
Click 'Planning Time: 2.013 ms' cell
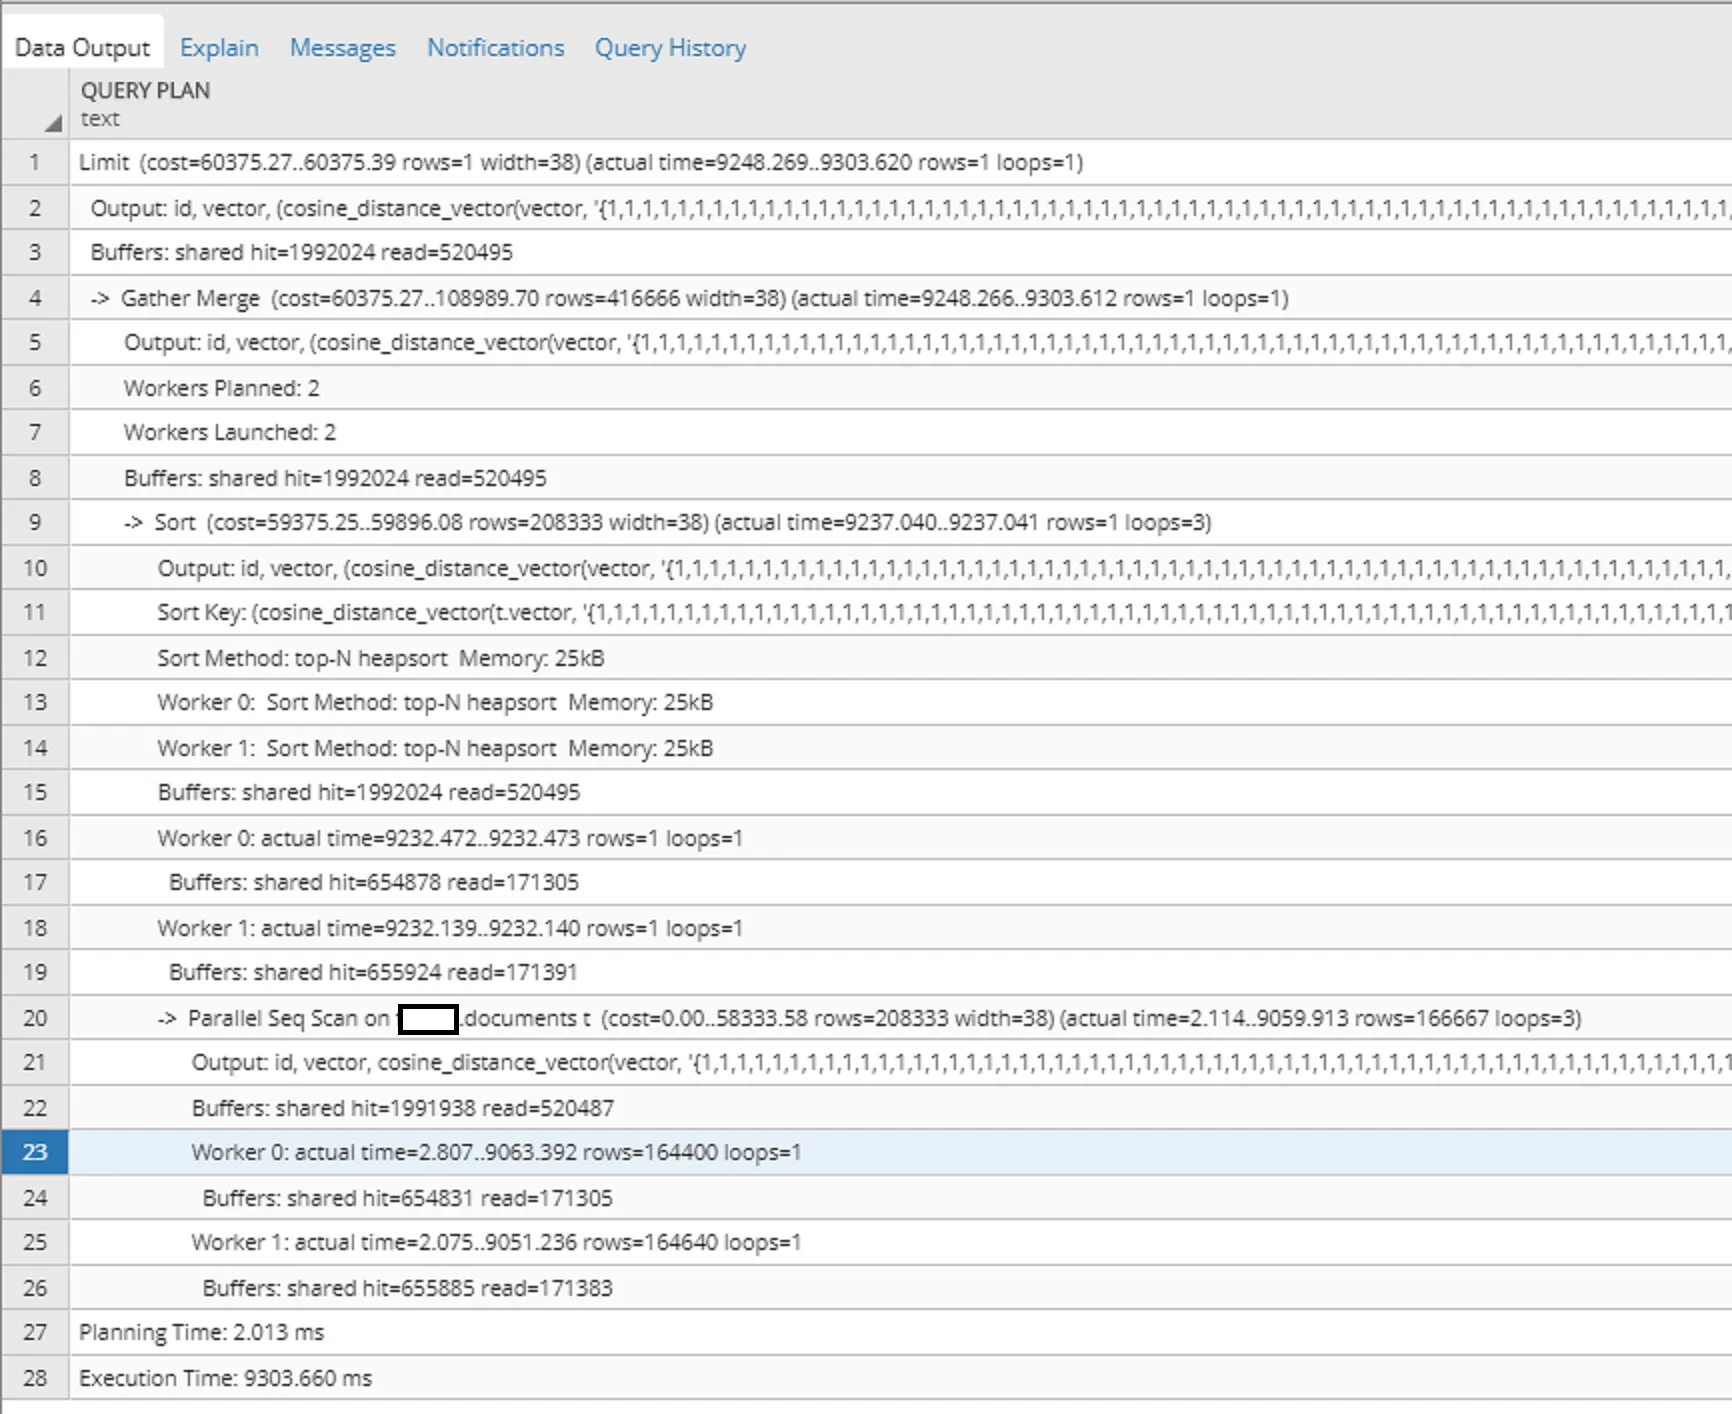(x=202, y=1332)
